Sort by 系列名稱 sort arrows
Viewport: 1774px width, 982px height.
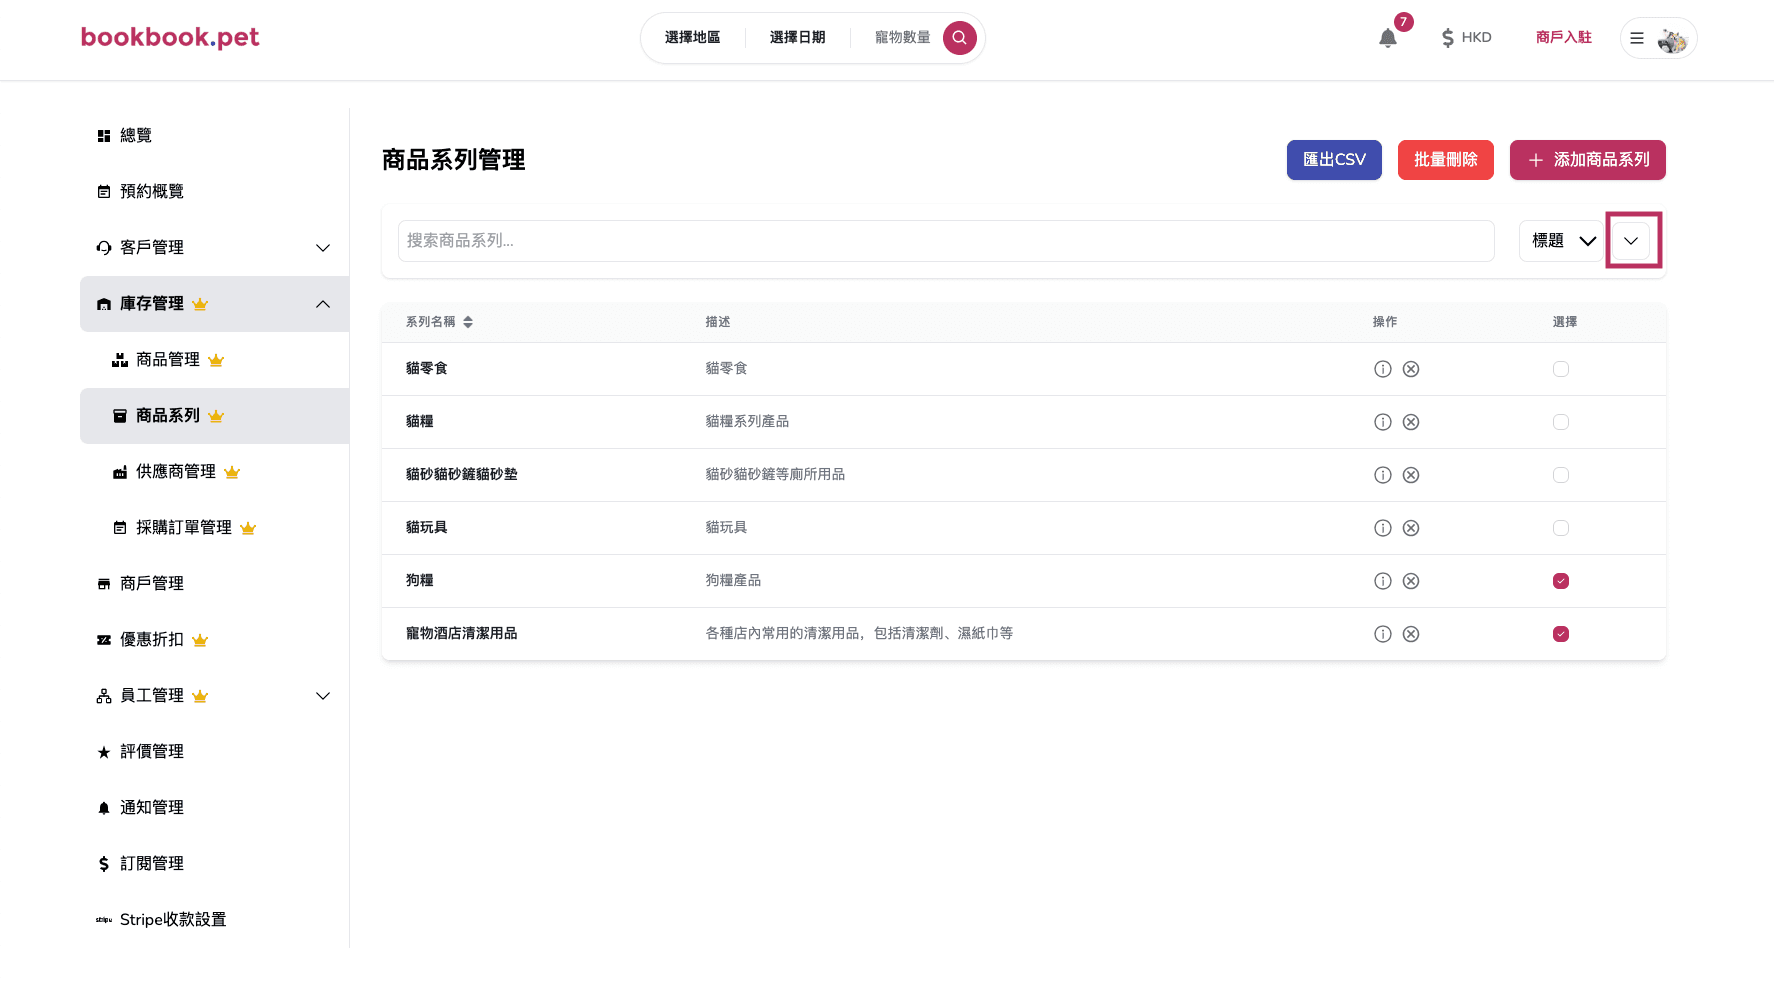468,322
